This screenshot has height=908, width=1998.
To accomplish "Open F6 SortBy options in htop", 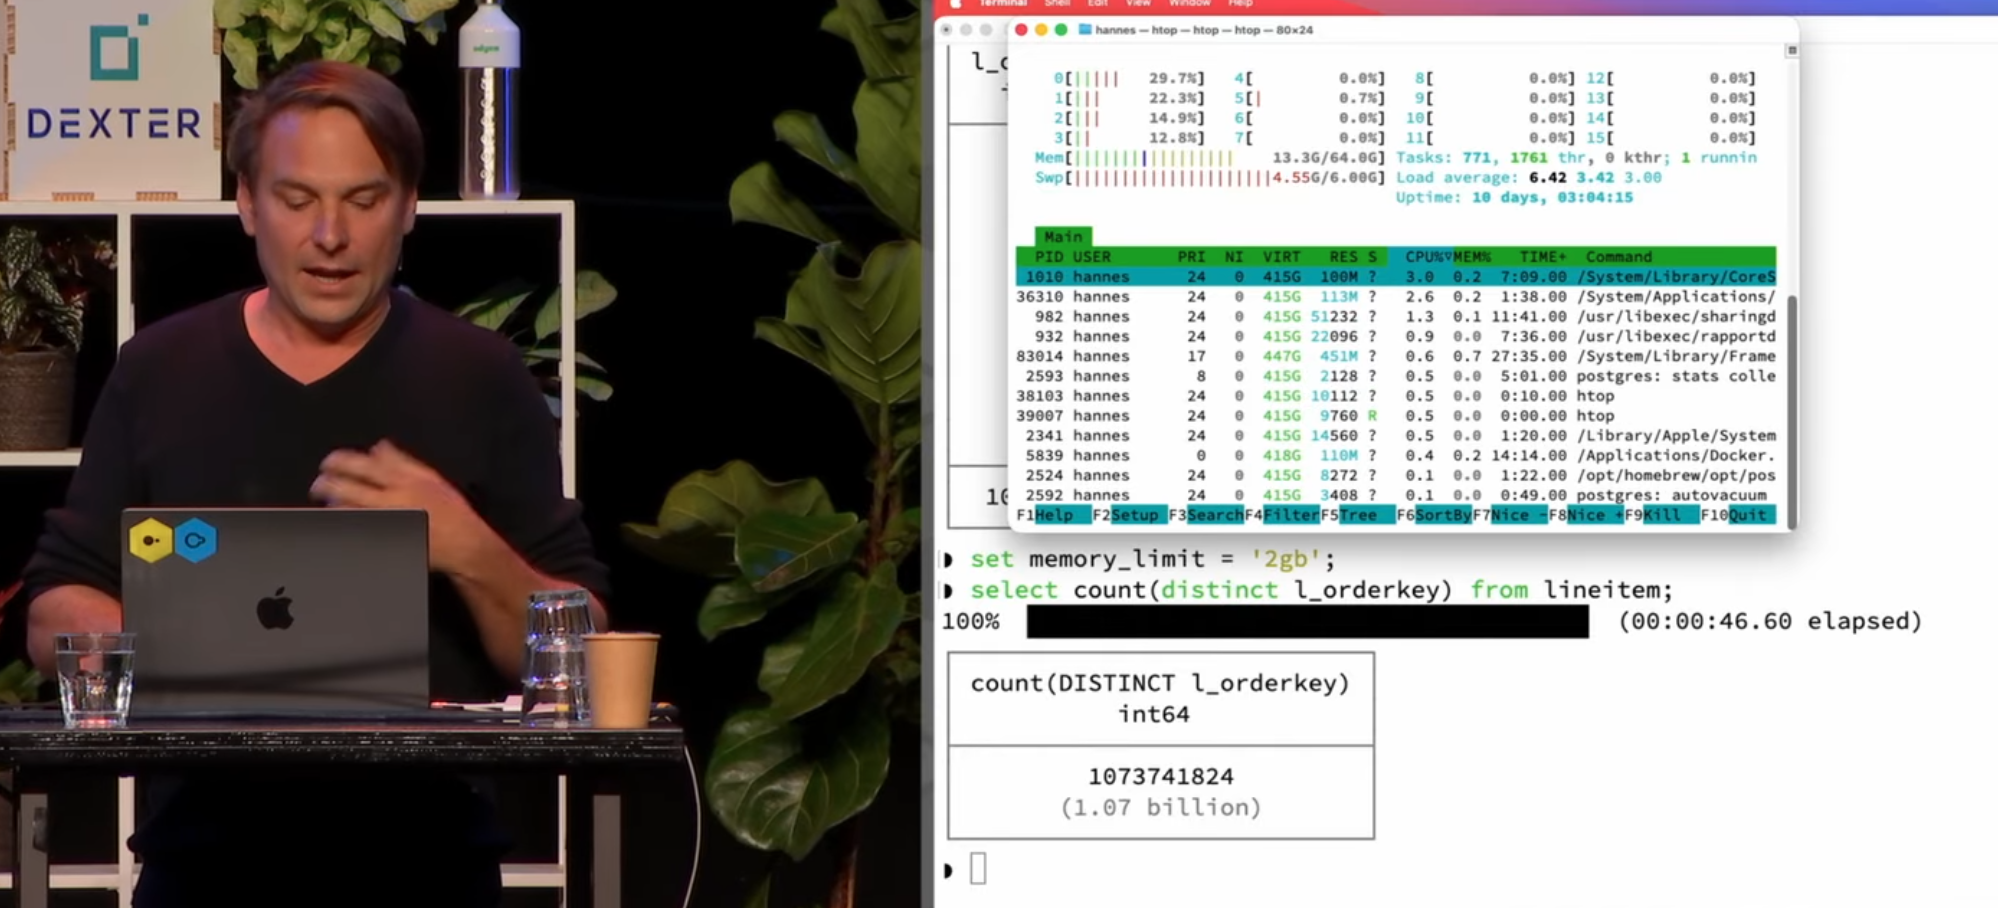I will coord(1442,515).
